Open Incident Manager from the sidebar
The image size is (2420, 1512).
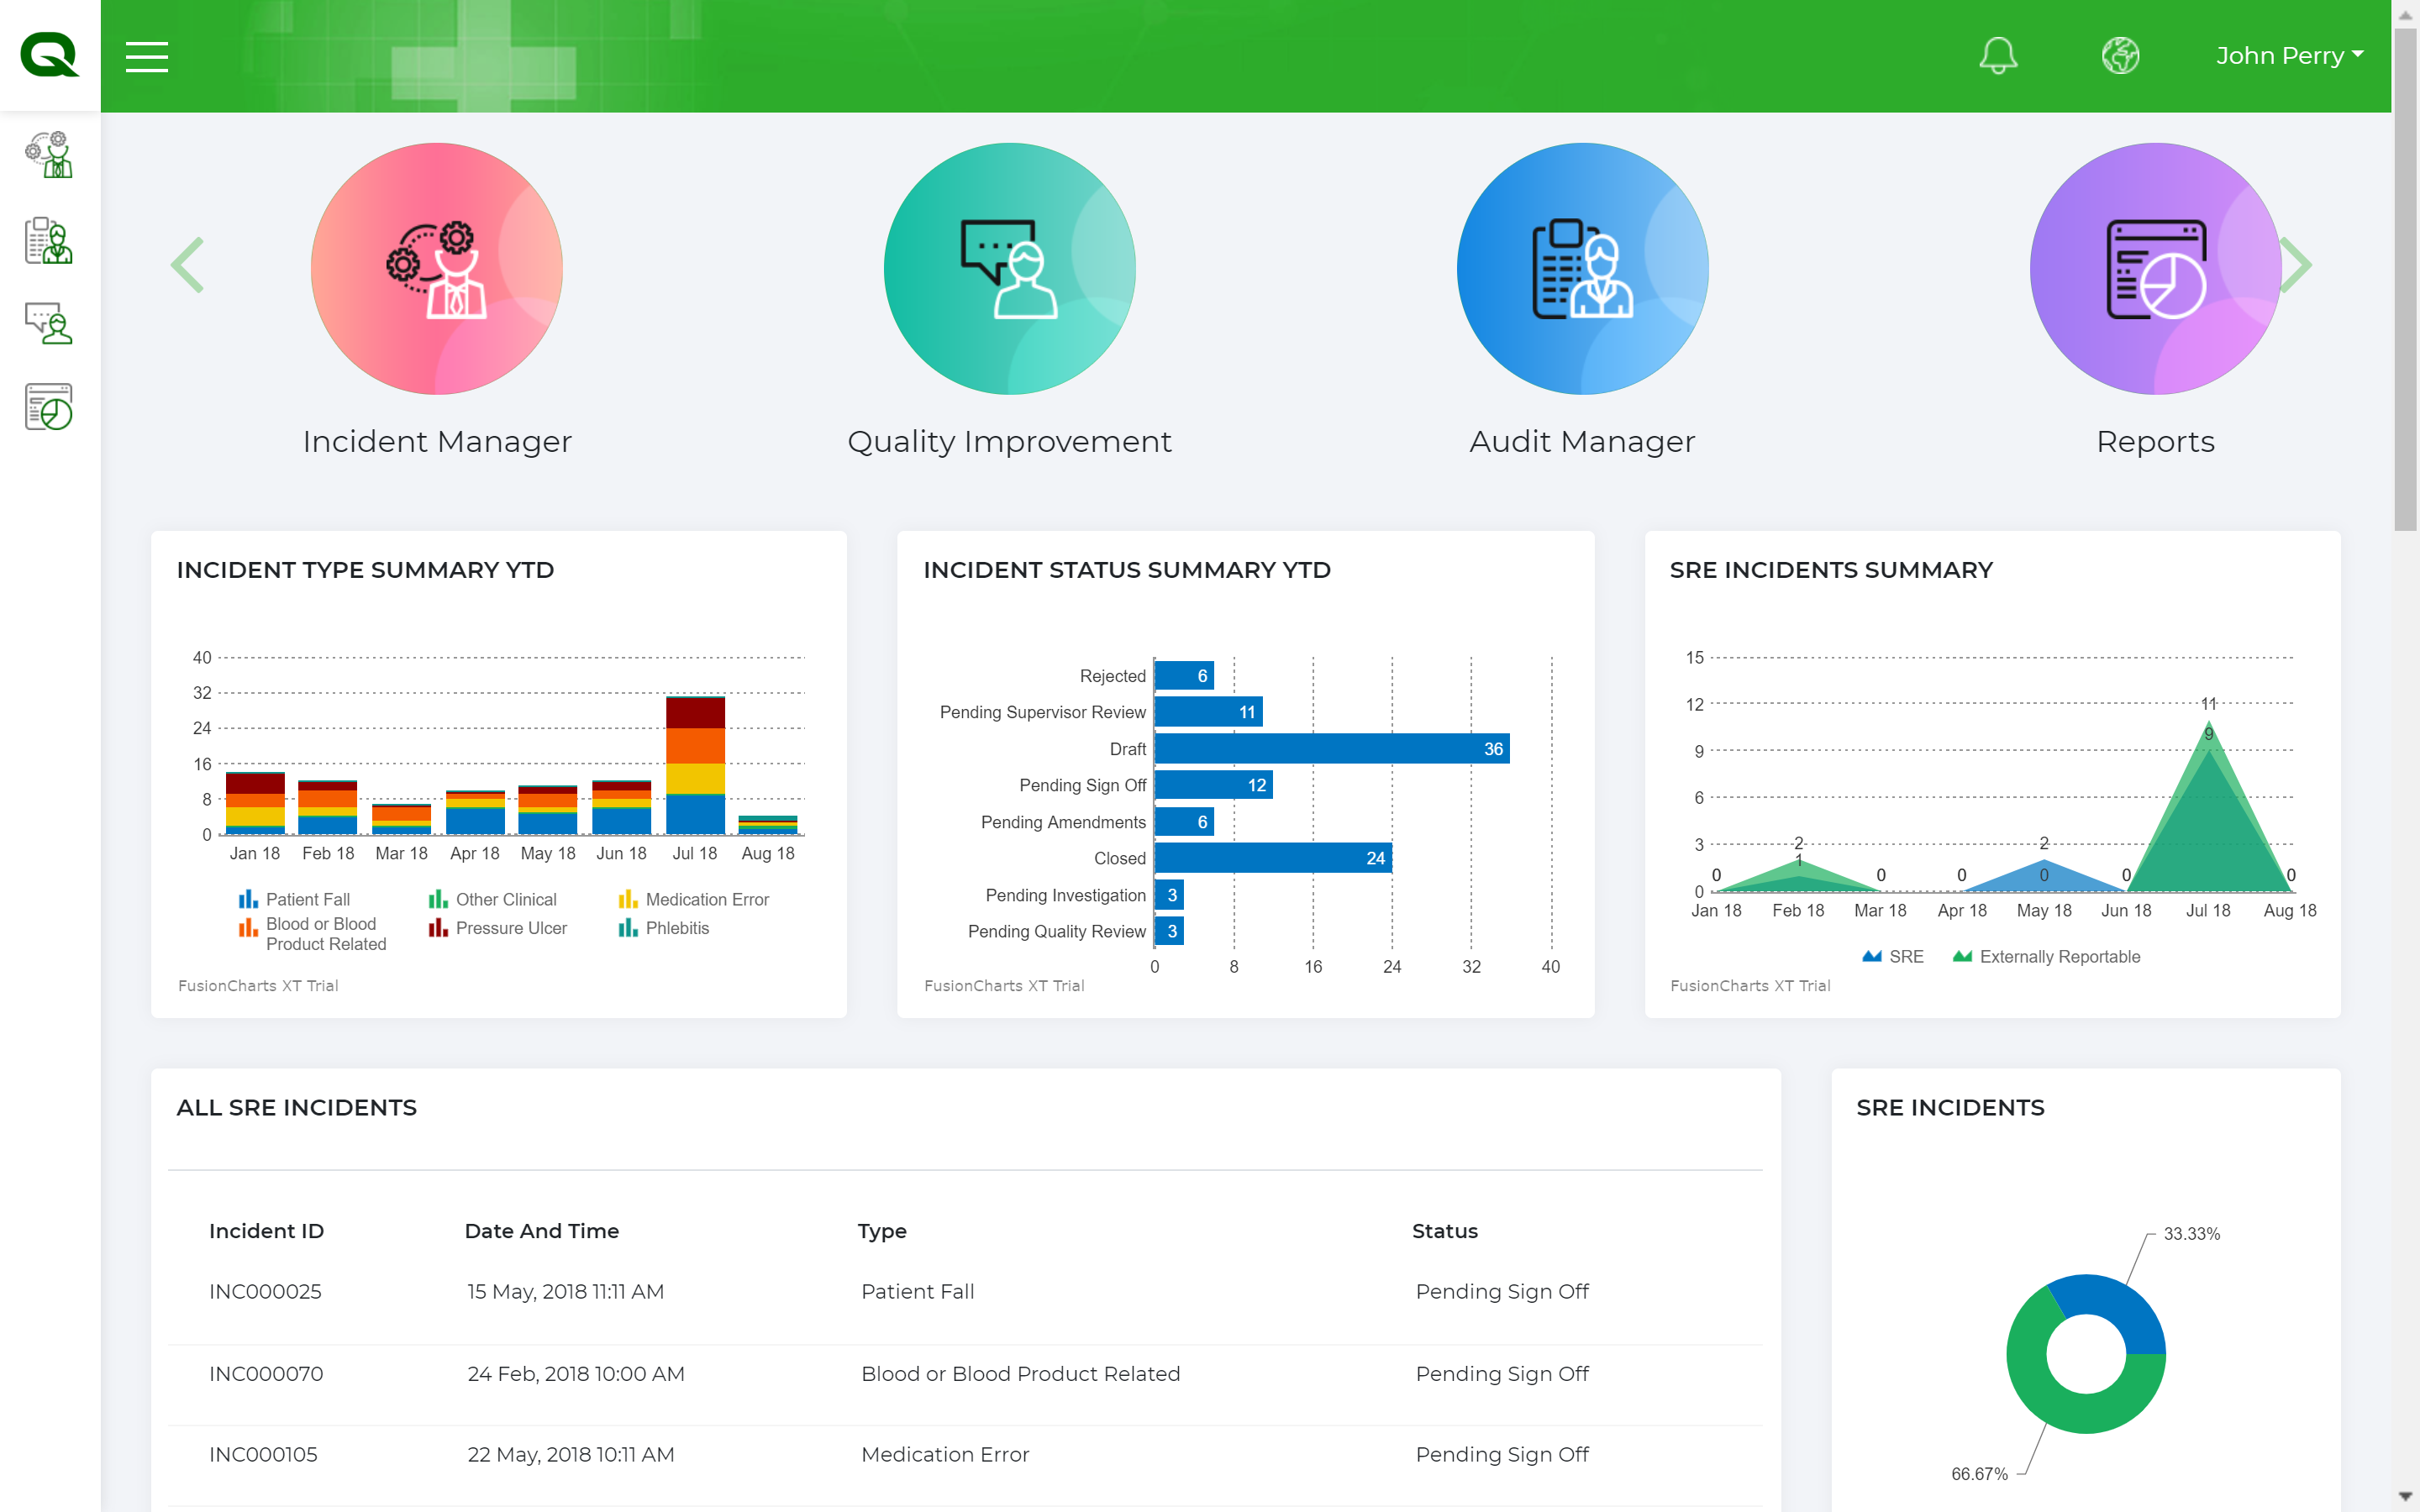49,155
